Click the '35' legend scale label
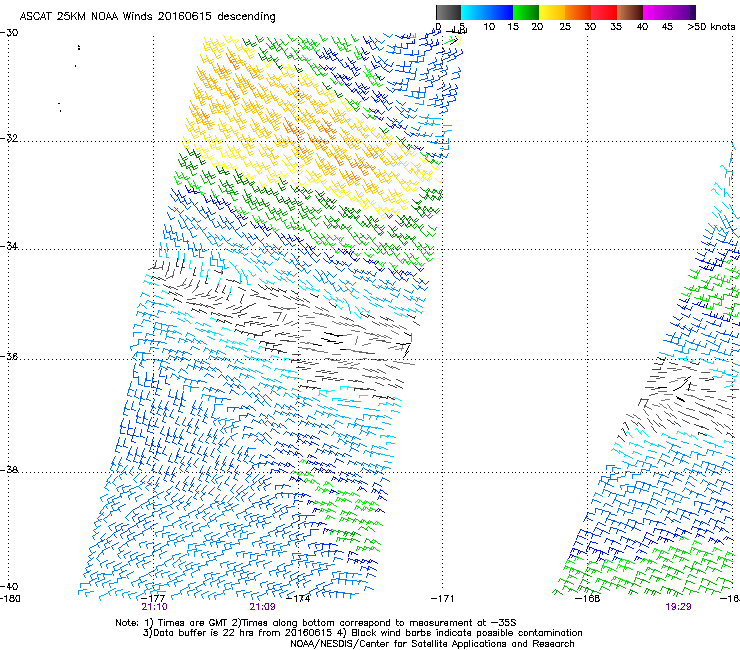 (616, 27)
